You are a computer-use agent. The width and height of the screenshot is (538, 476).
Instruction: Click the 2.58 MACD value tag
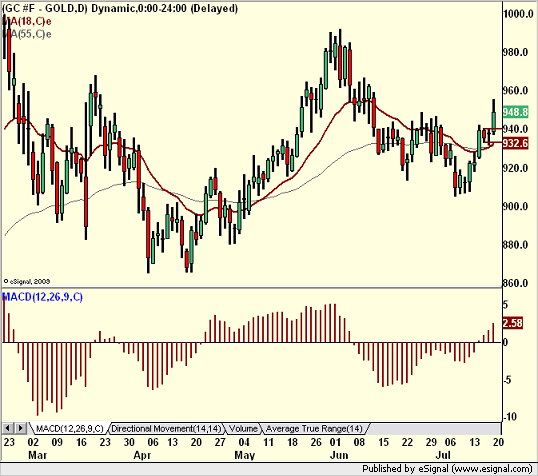[x=513, y=323]
